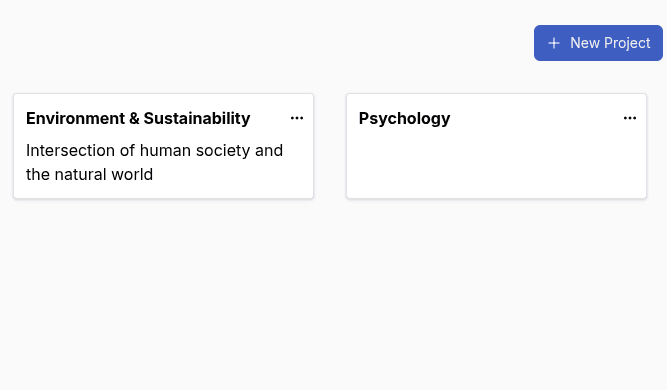Click the plus icon in New Project
This screenshot has height=390, width=667.
click(x=553, y=43)
